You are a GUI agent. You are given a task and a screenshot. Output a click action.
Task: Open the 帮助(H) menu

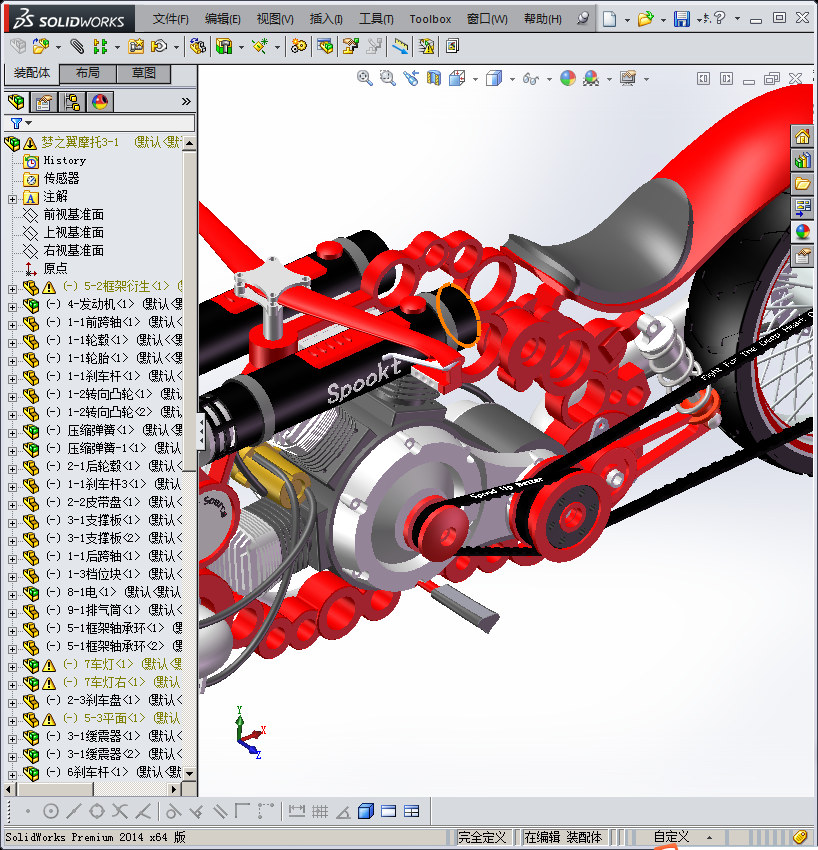point(543,19)
